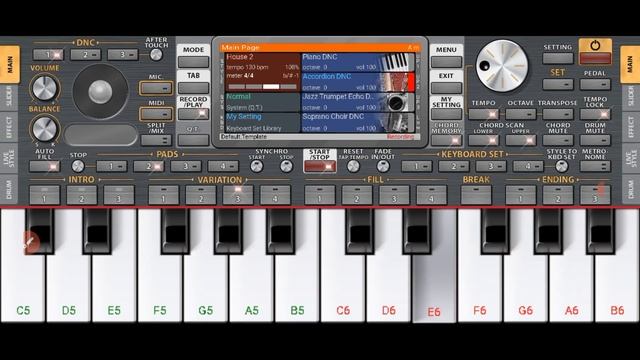This screenshot has height=360, width=640.
Task: Select Ending 2
Action: 558,195
